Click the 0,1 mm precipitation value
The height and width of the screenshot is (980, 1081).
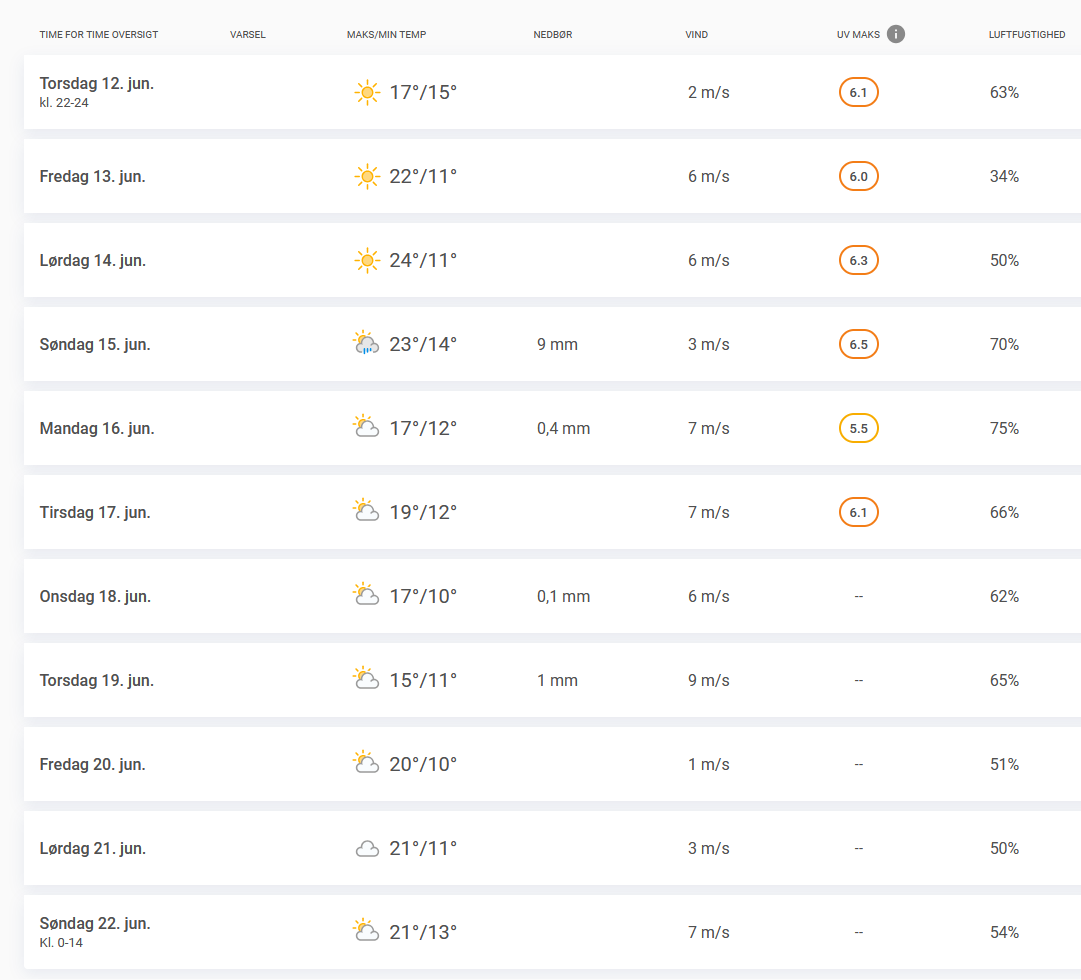pos(563,597)
